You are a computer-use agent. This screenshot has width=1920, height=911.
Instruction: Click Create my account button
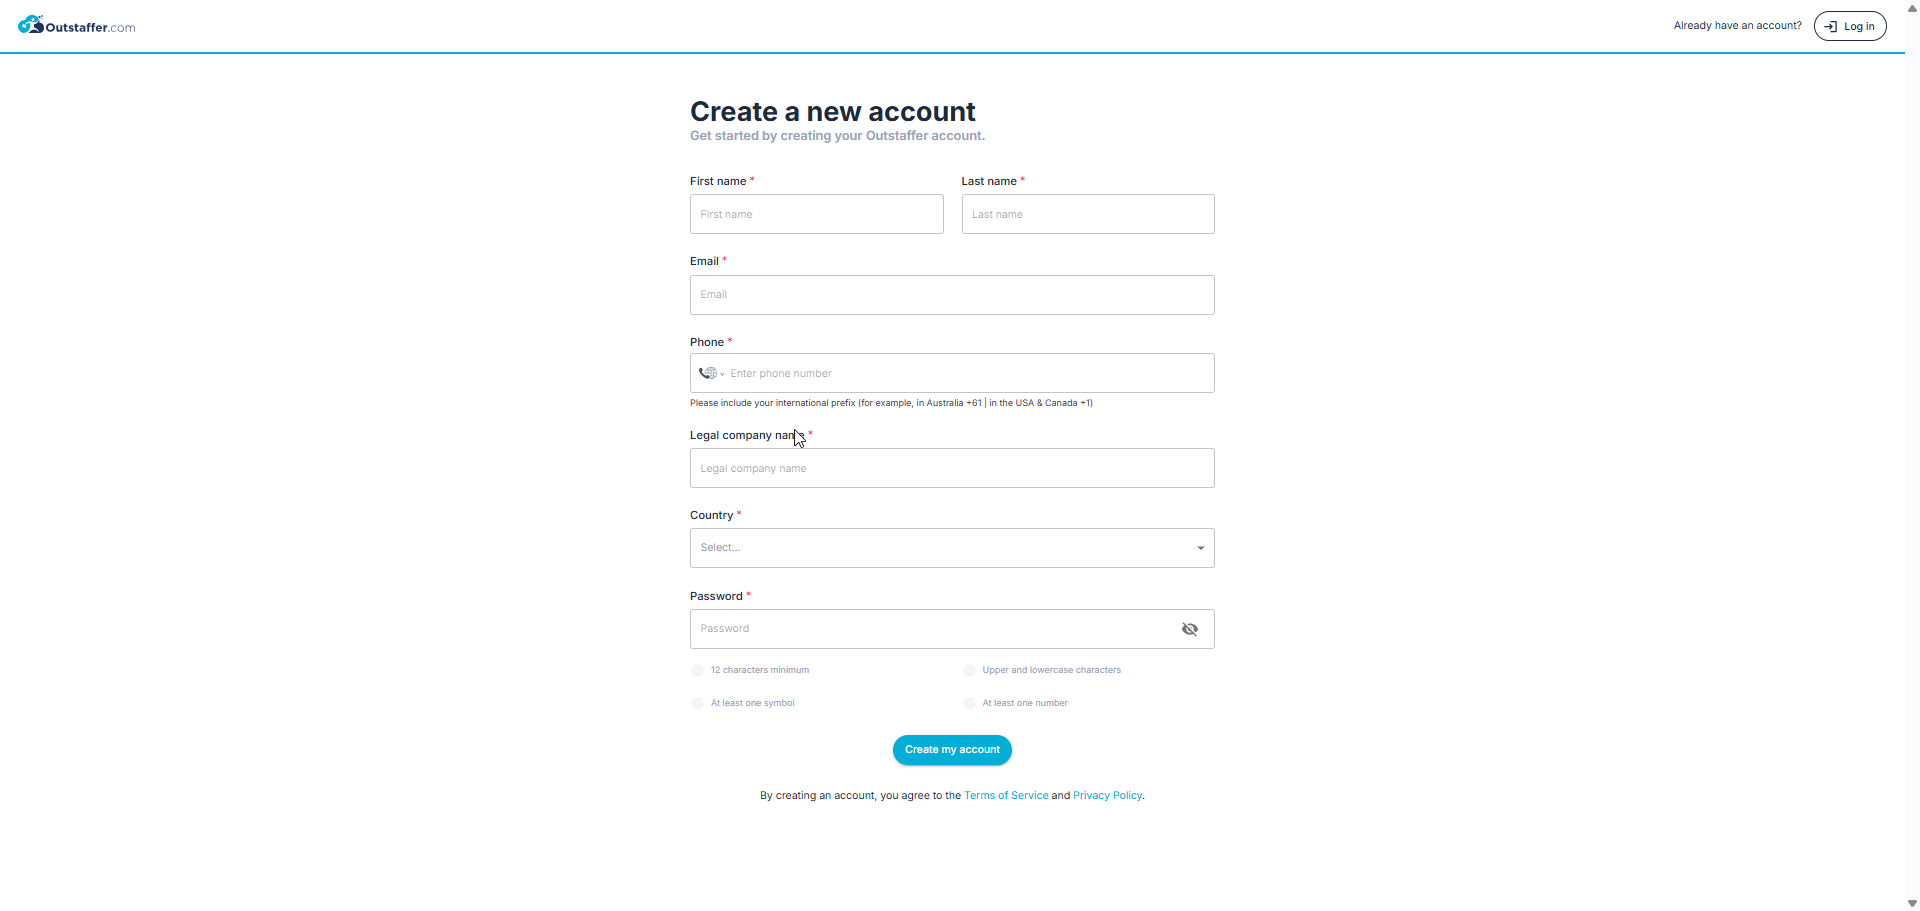tap(952, 750)
